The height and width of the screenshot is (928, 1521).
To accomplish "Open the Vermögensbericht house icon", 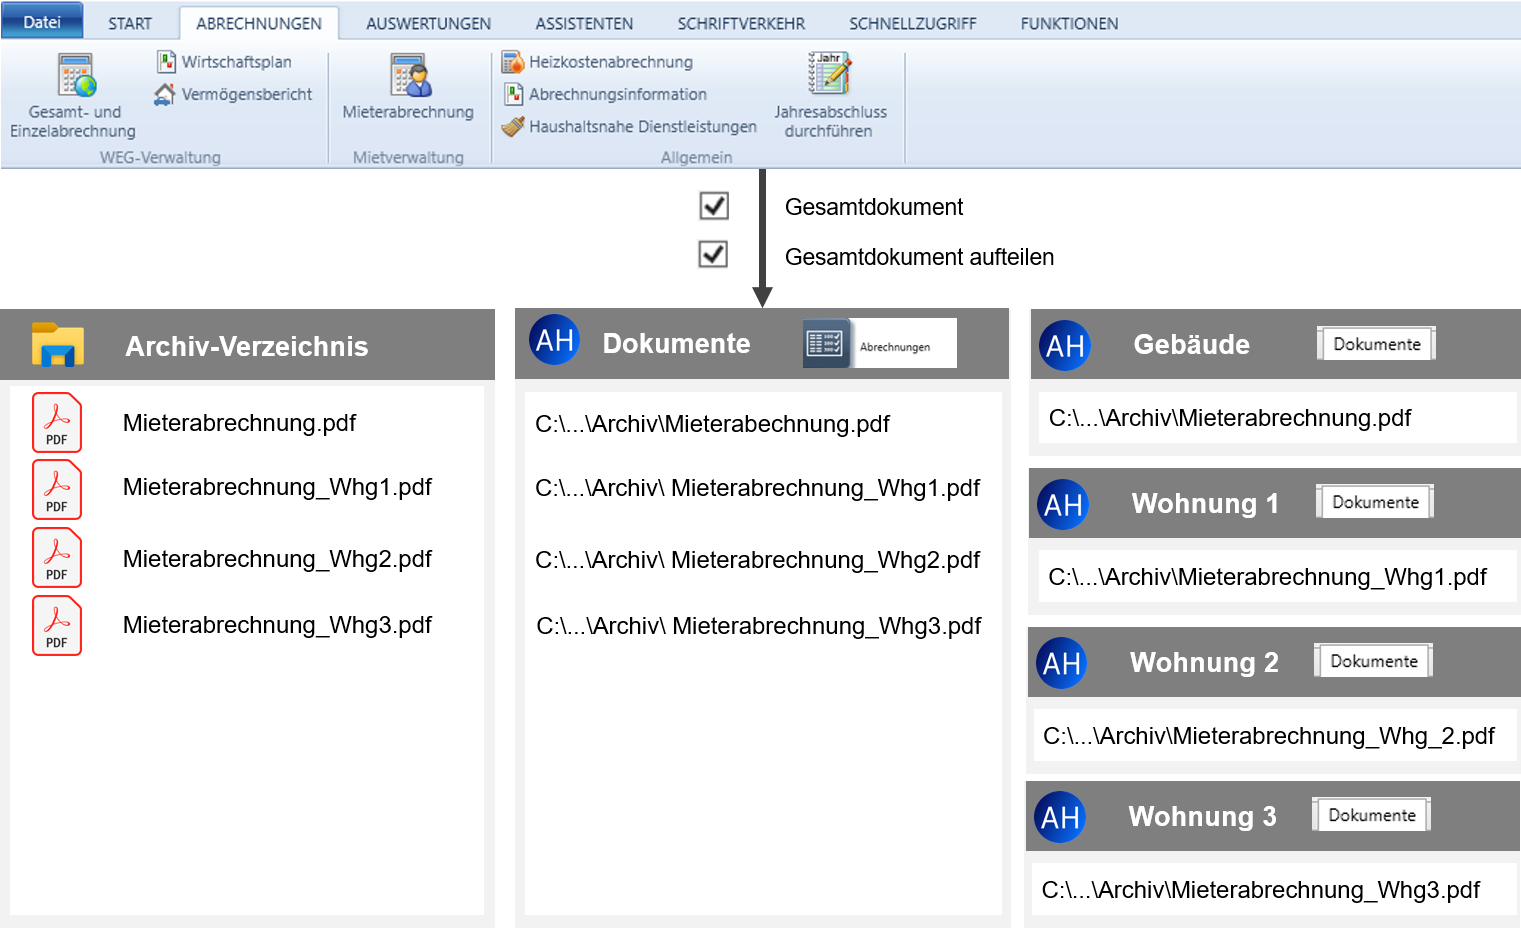I will (x=165, y=94).
